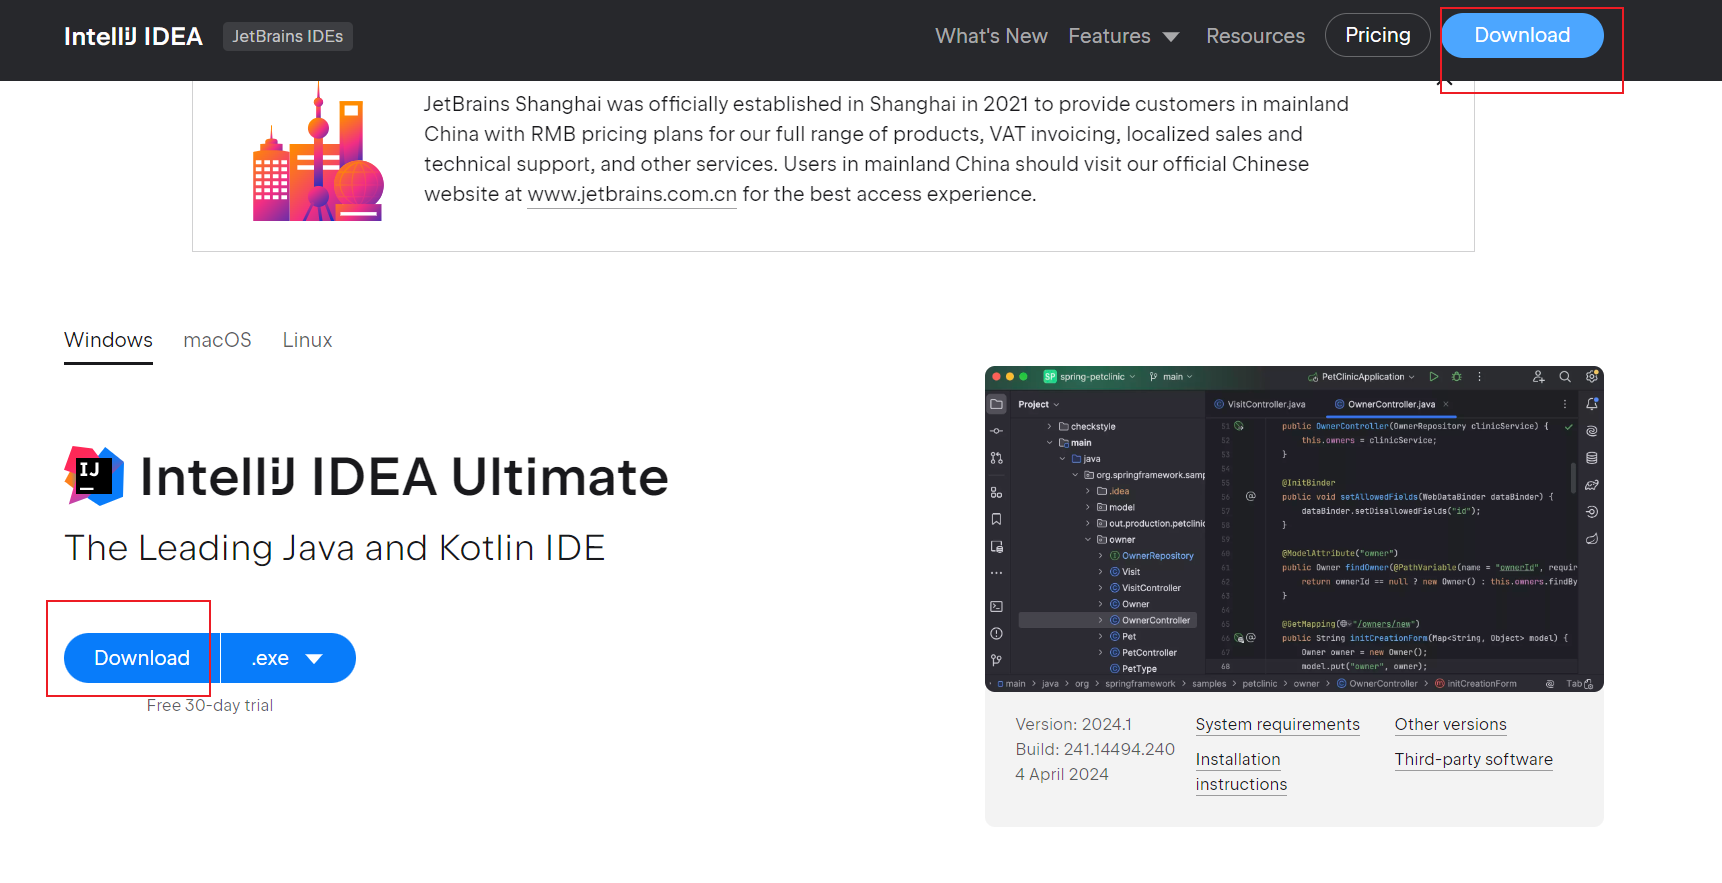
Task: Open the www.jetbrains.com.cn link
Action: click(632, 194)
